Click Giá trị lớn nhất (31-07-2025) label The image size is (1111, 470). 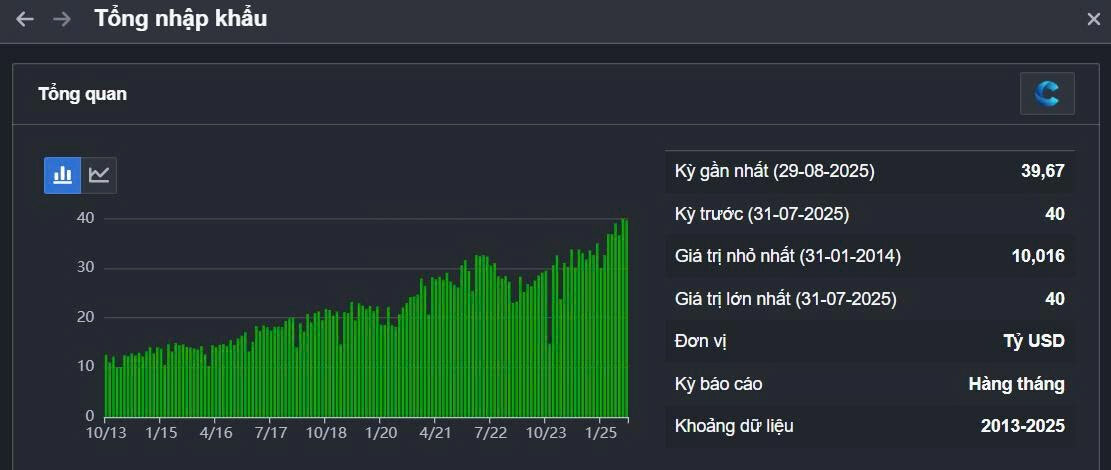coord(786,299)
